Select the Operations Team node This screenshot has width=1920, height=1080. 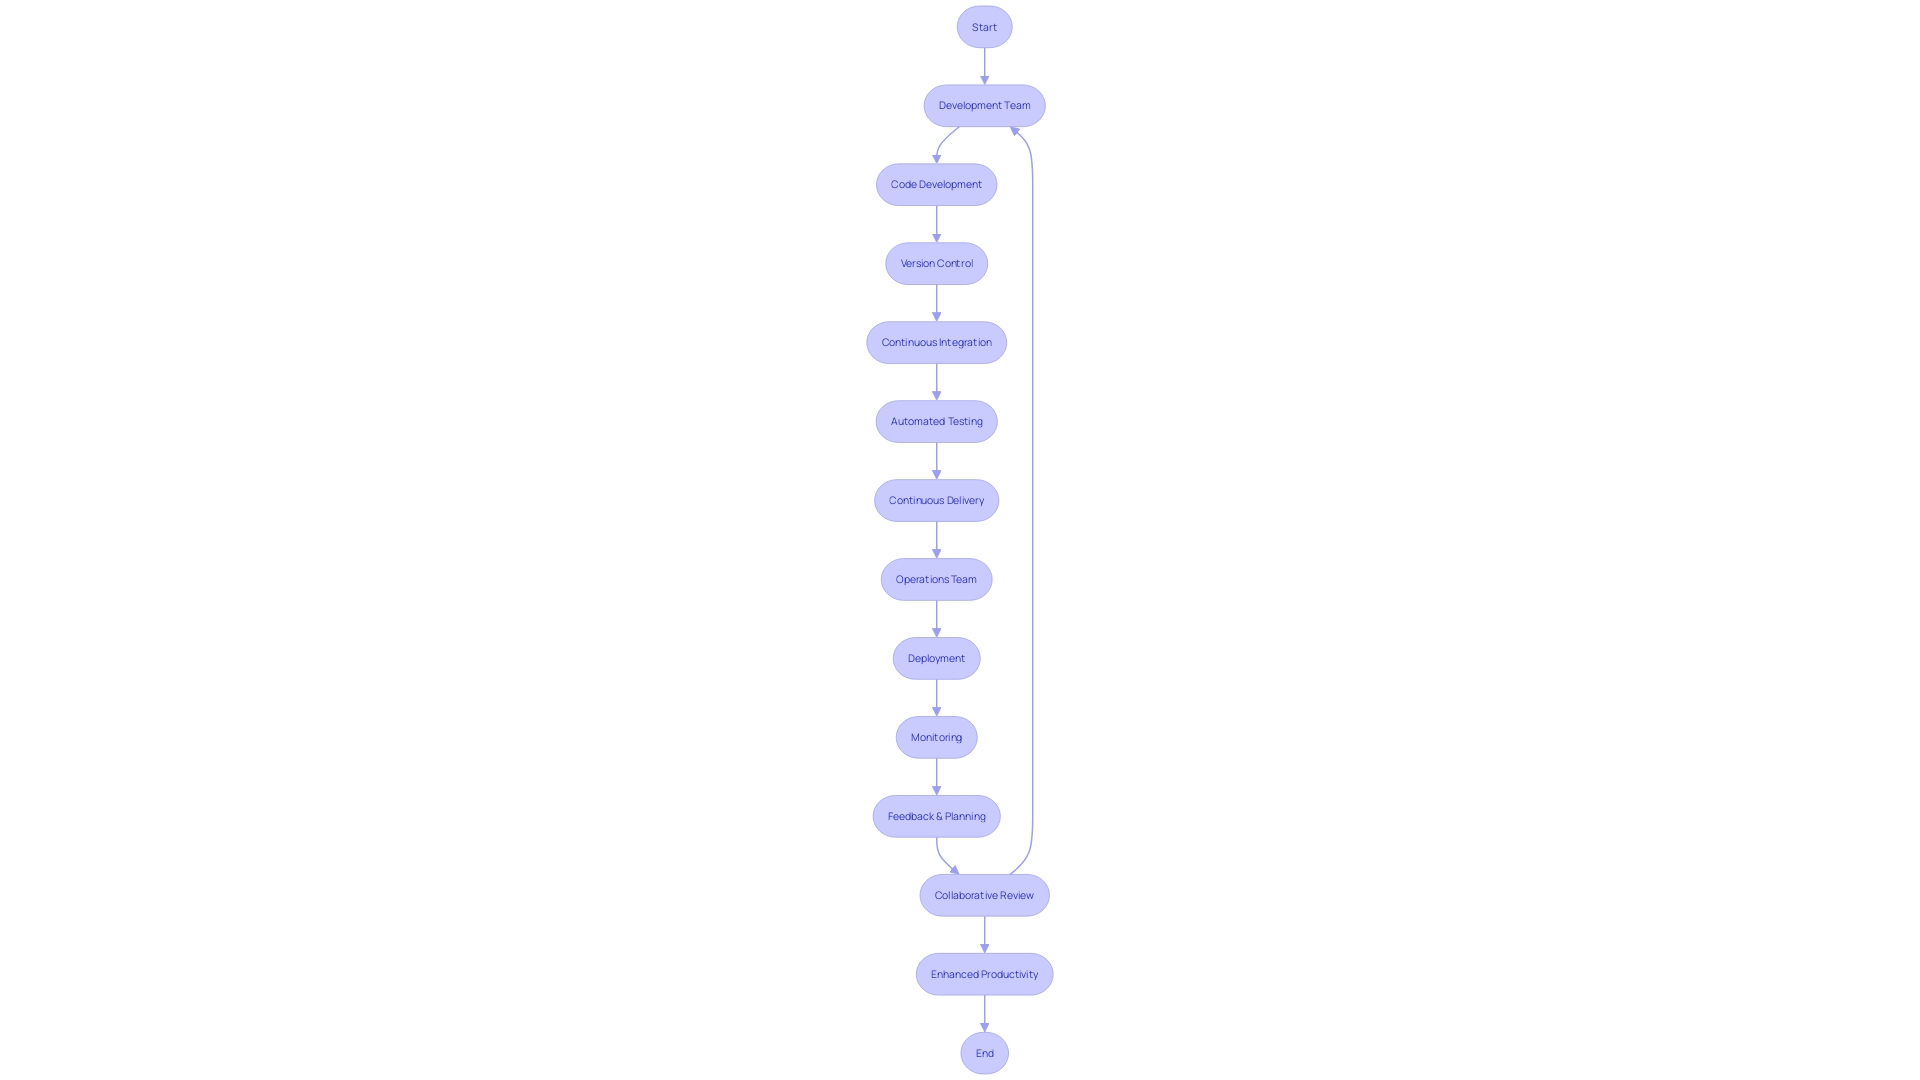(936, 578)
